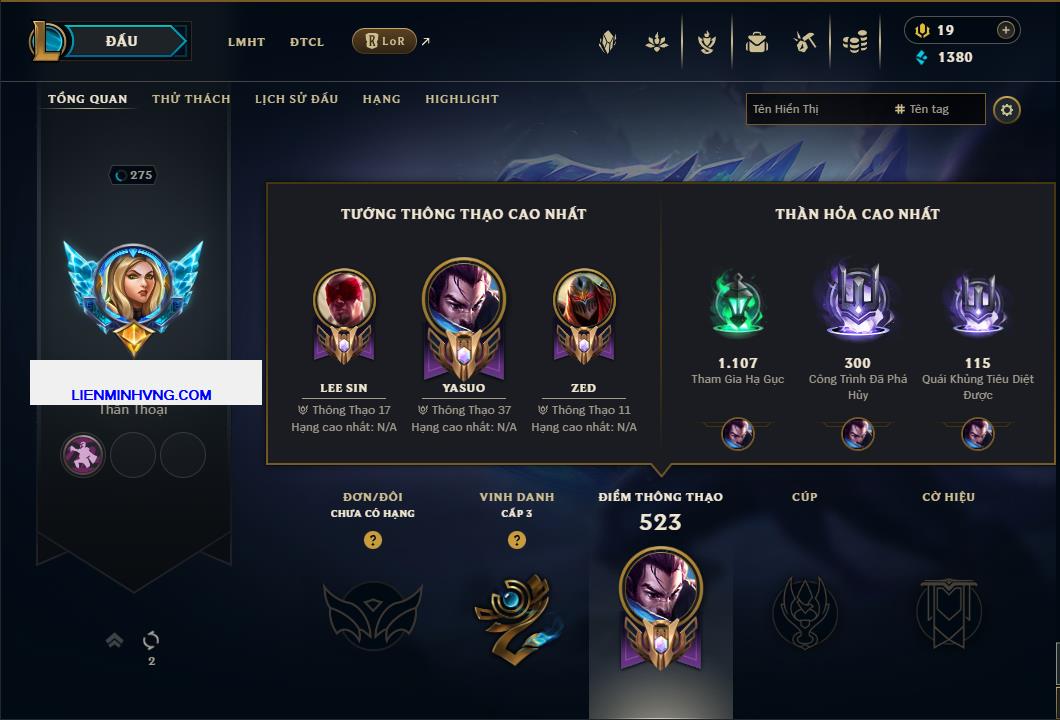Open the HIGHLIGHT tab
This screenshot has height=720, width=1060.
coord(462,99)
